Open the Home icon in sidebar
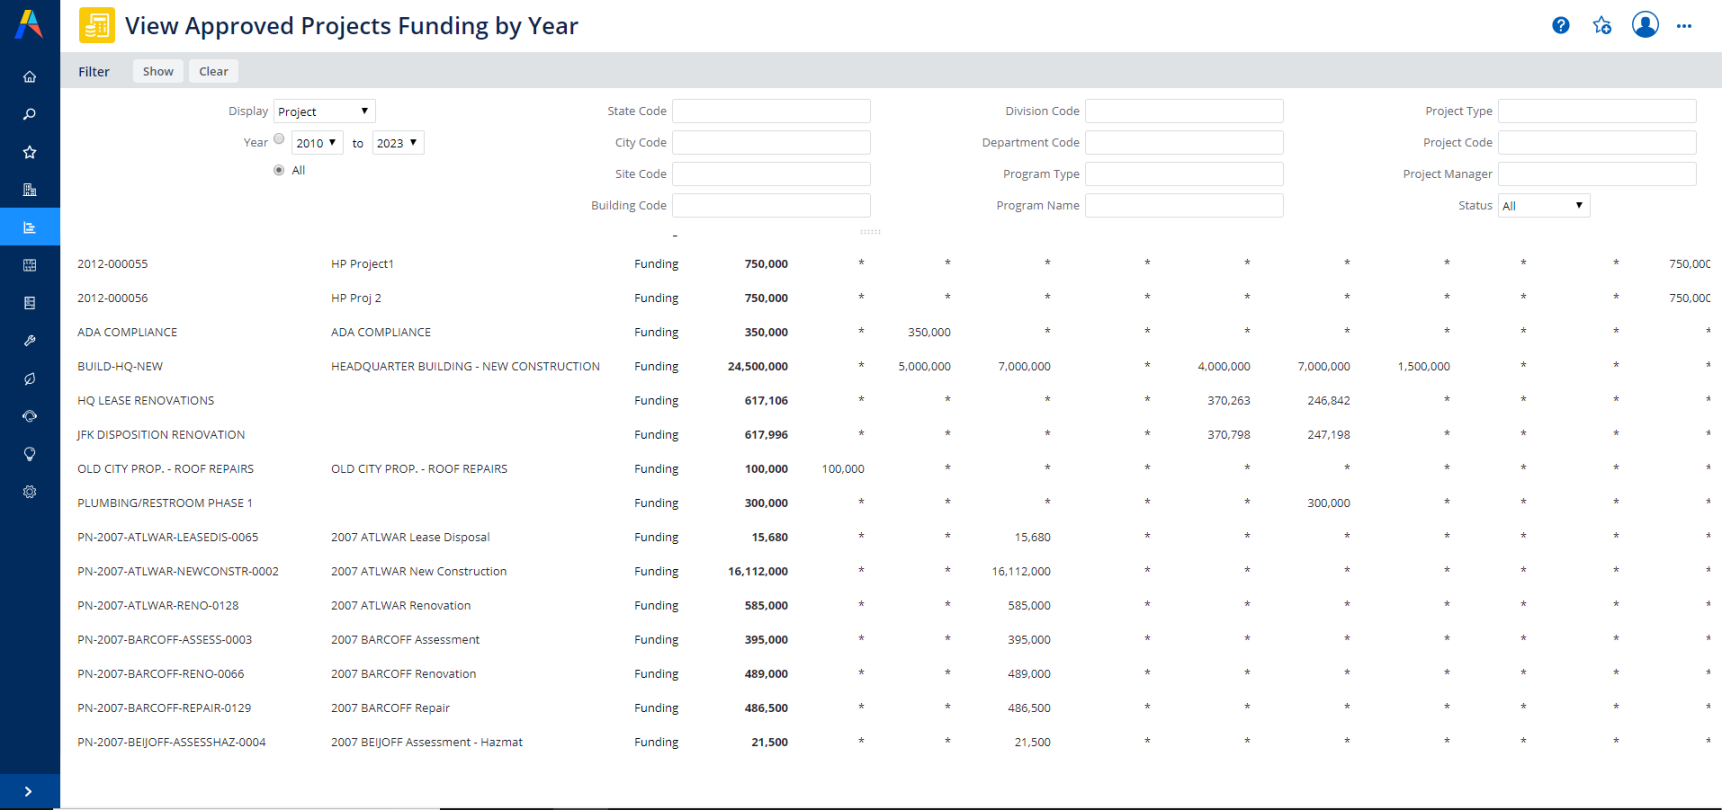The width and height of the screenshot is (1723, 811). (30, 77)
